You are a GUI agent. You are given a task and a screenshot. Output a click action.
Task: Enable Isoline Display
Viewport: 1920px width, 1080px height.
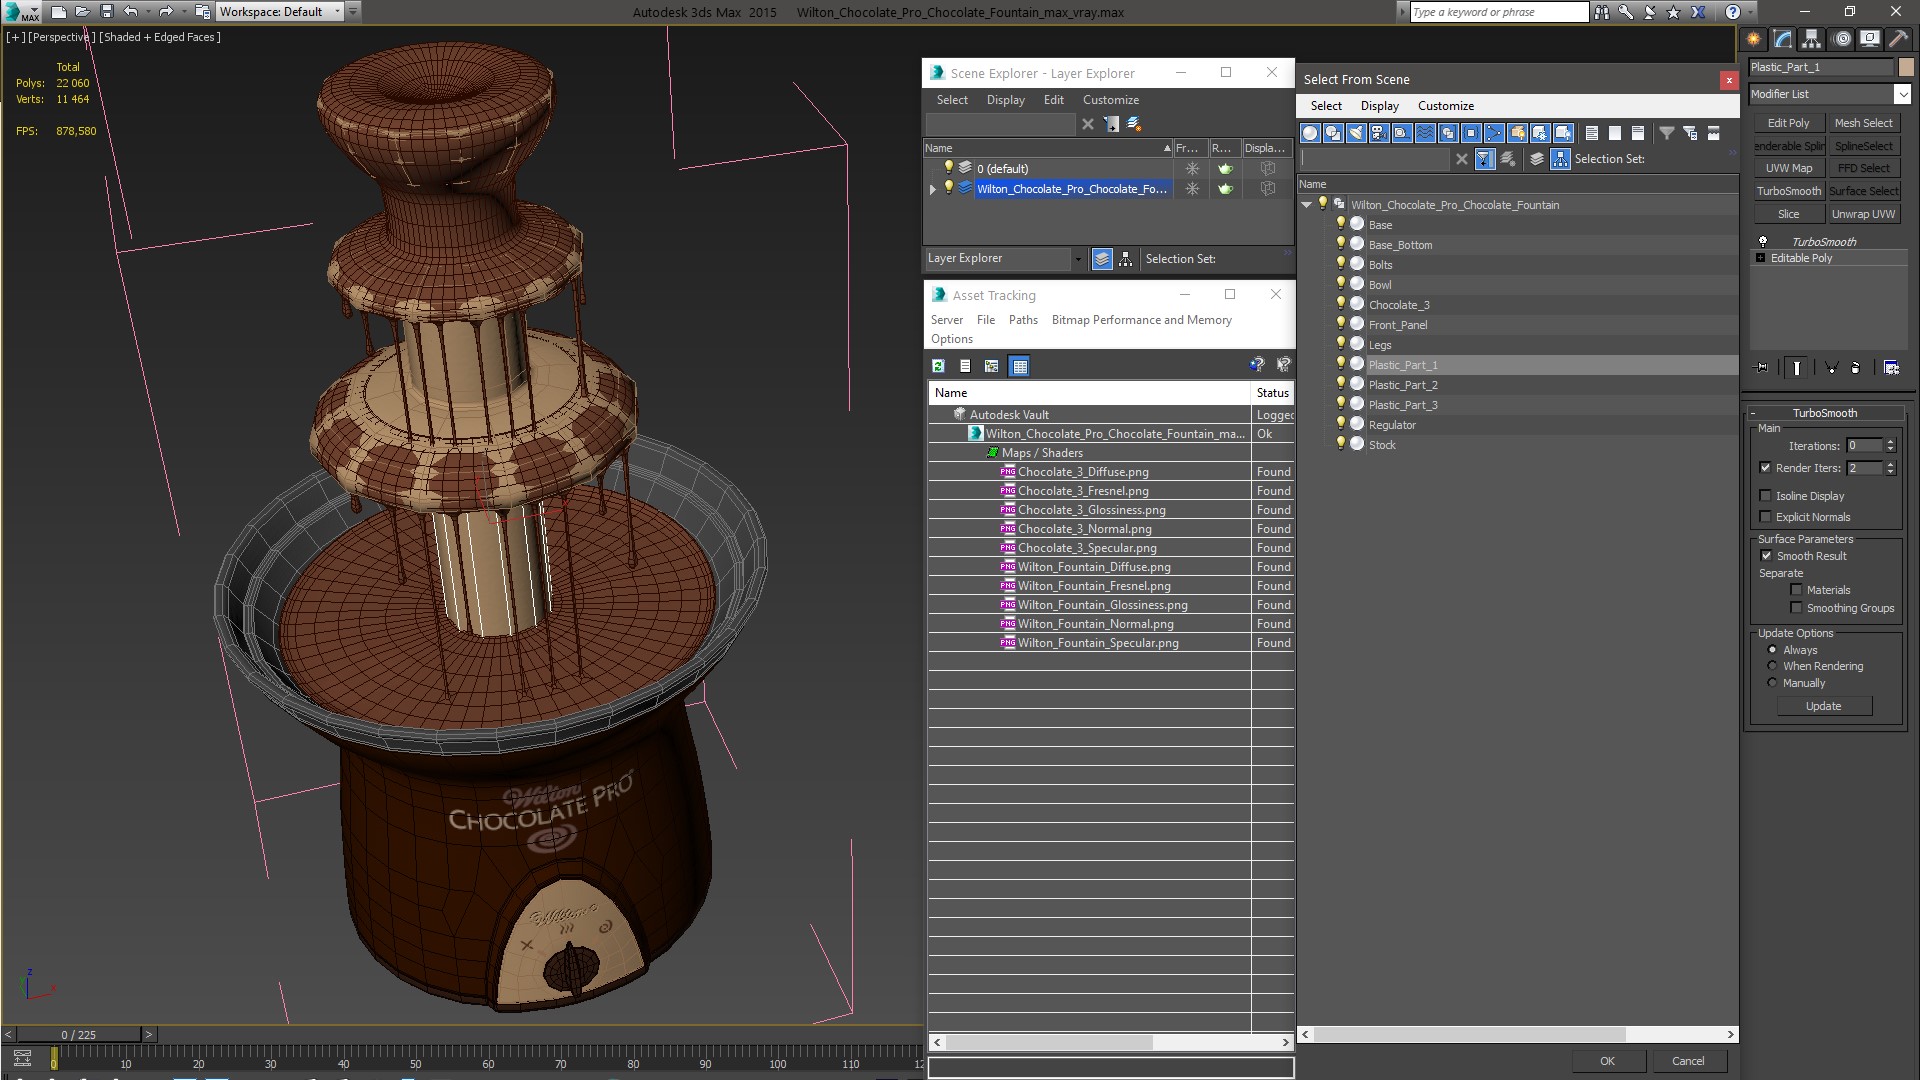click(x=1766, y=496)
